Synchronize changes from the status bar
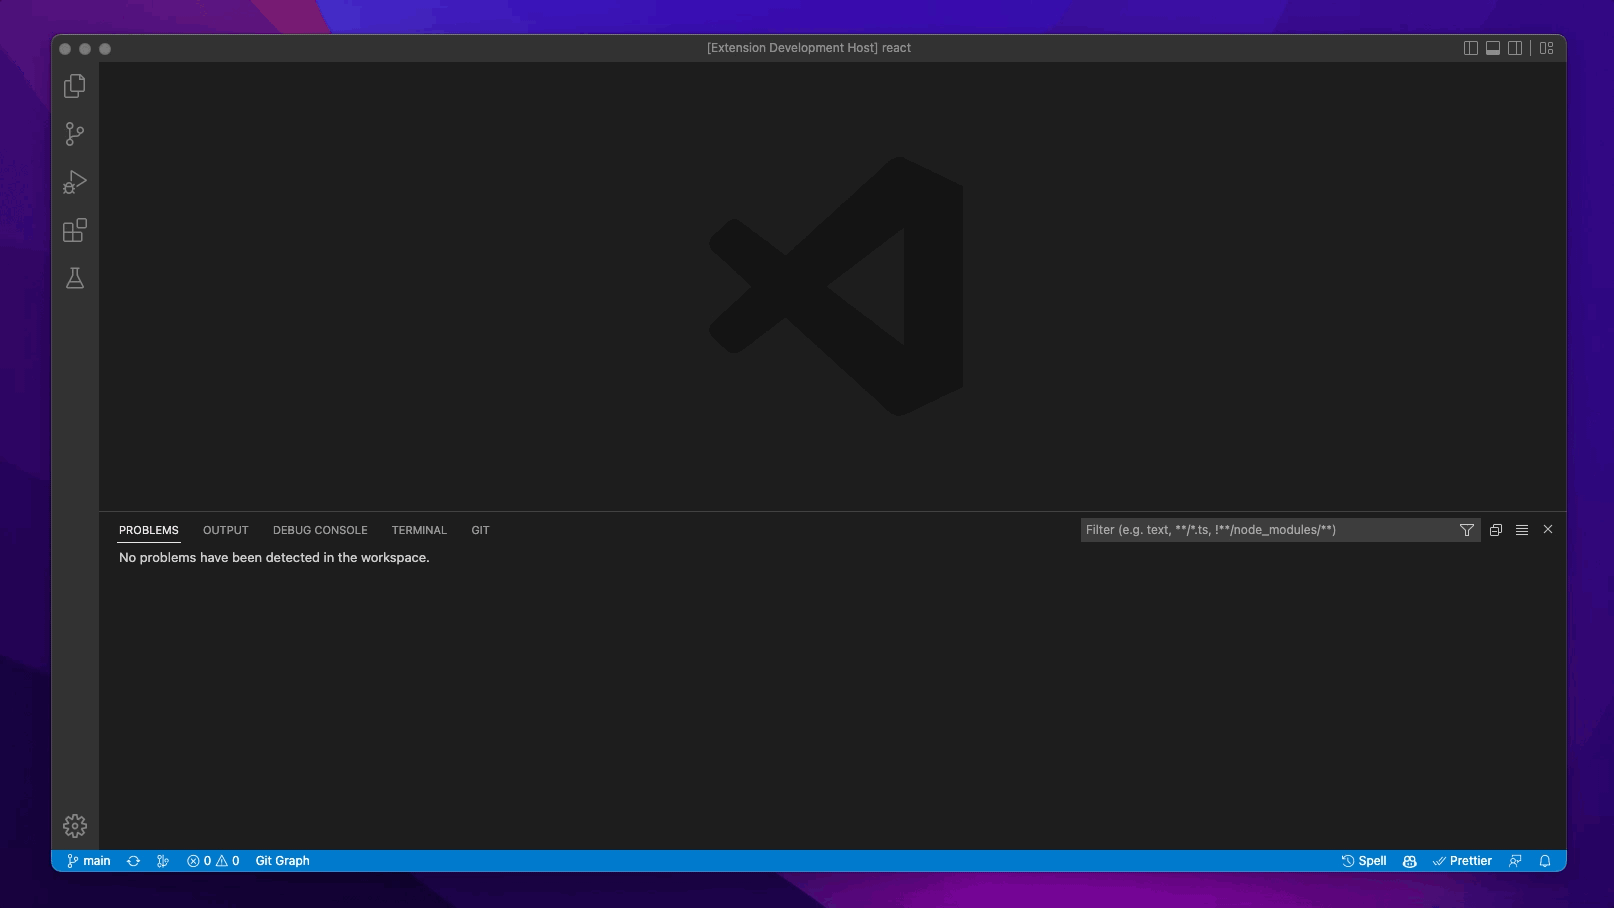This screenshot has width=1614, height=908. 133,861
